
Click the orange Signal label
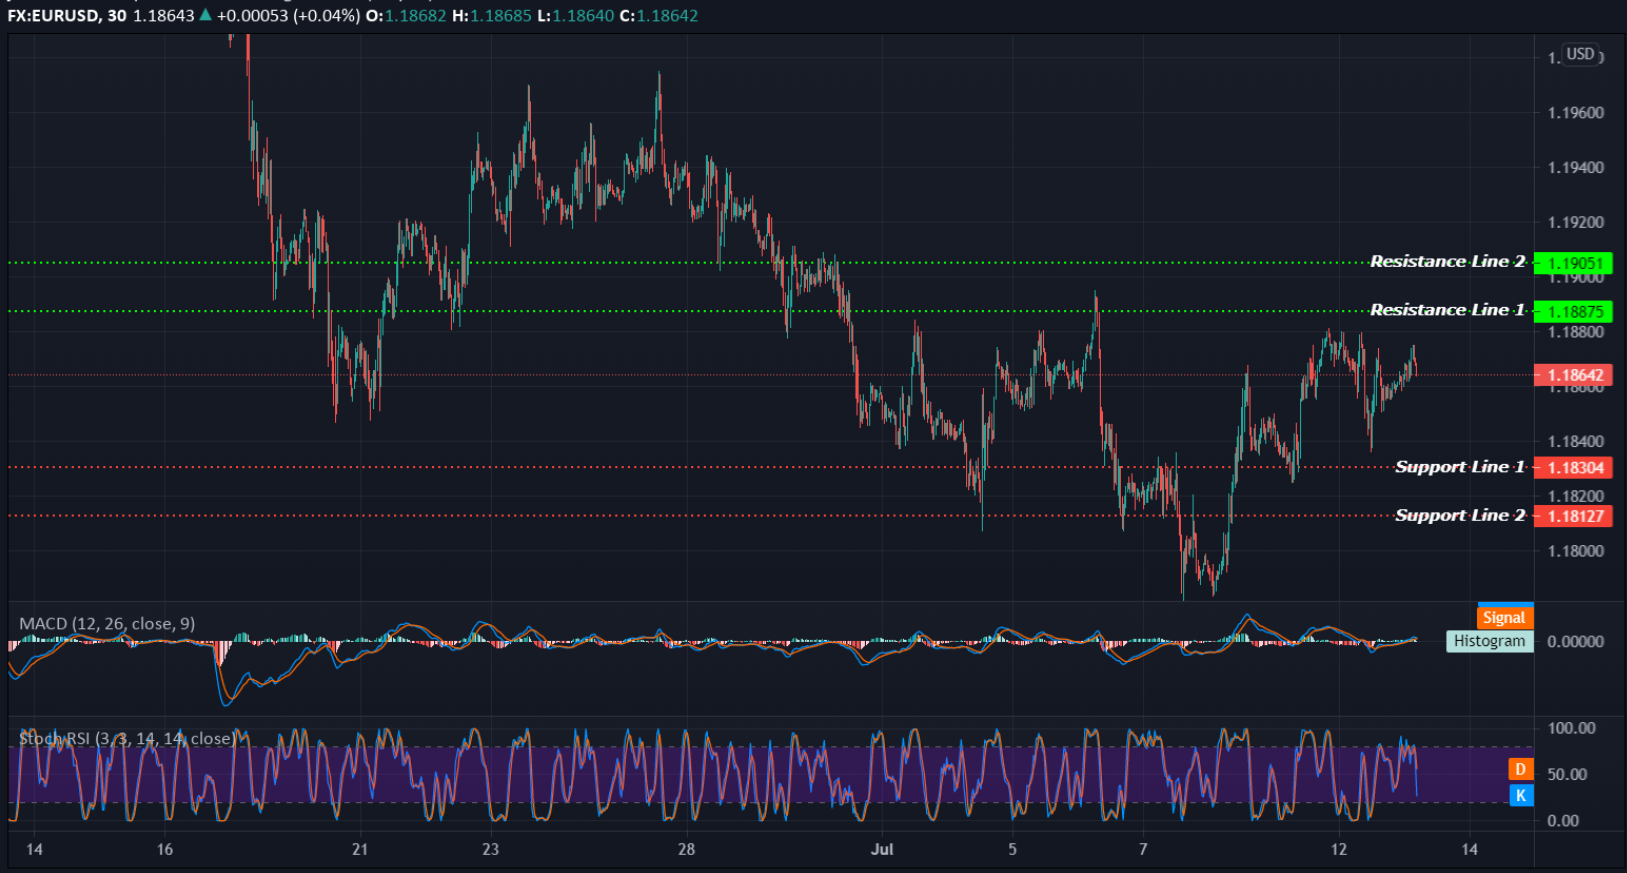(1505, 618)
